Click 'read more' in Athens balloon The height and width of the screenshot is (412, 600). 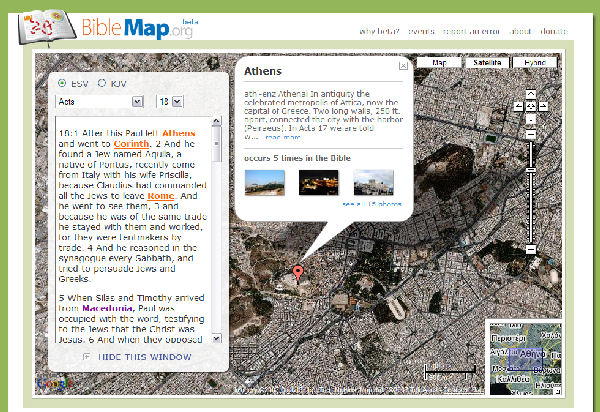(283, 137)
